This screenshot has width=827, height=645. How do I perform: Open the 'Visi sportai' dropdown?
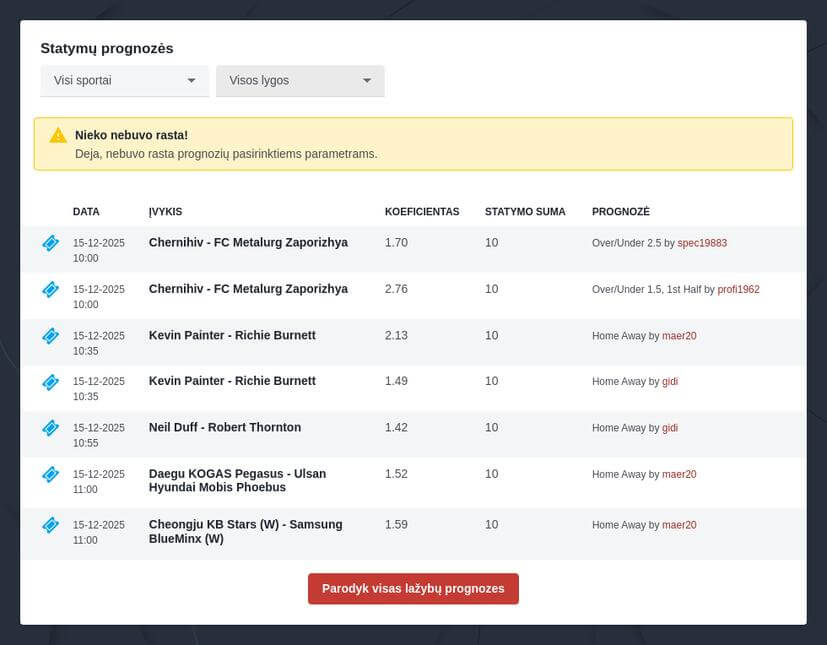click(124, 81)
